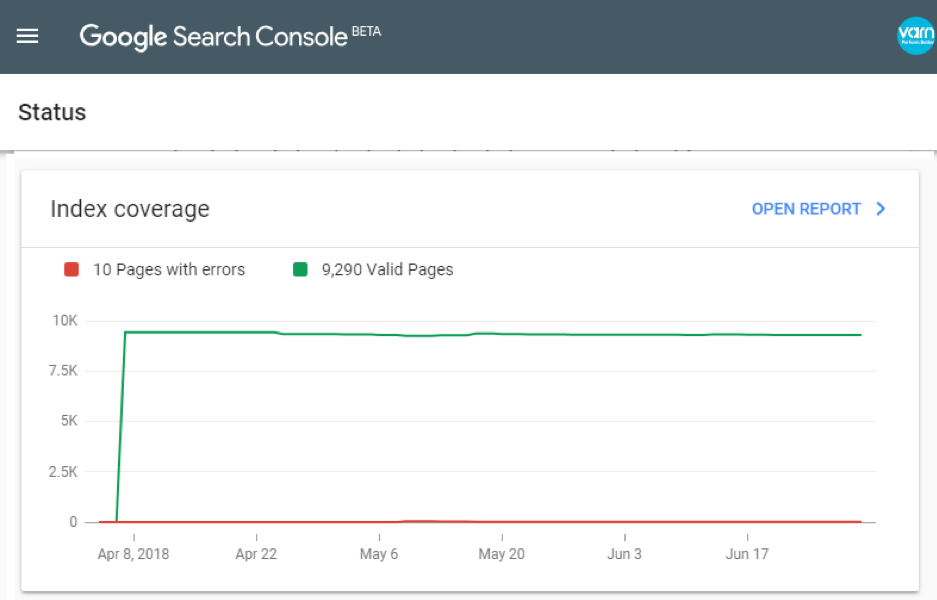Select the '10 Pages with errors' legend label
The height and width of the screenshot is (600, 937).
tap(169, 270)
